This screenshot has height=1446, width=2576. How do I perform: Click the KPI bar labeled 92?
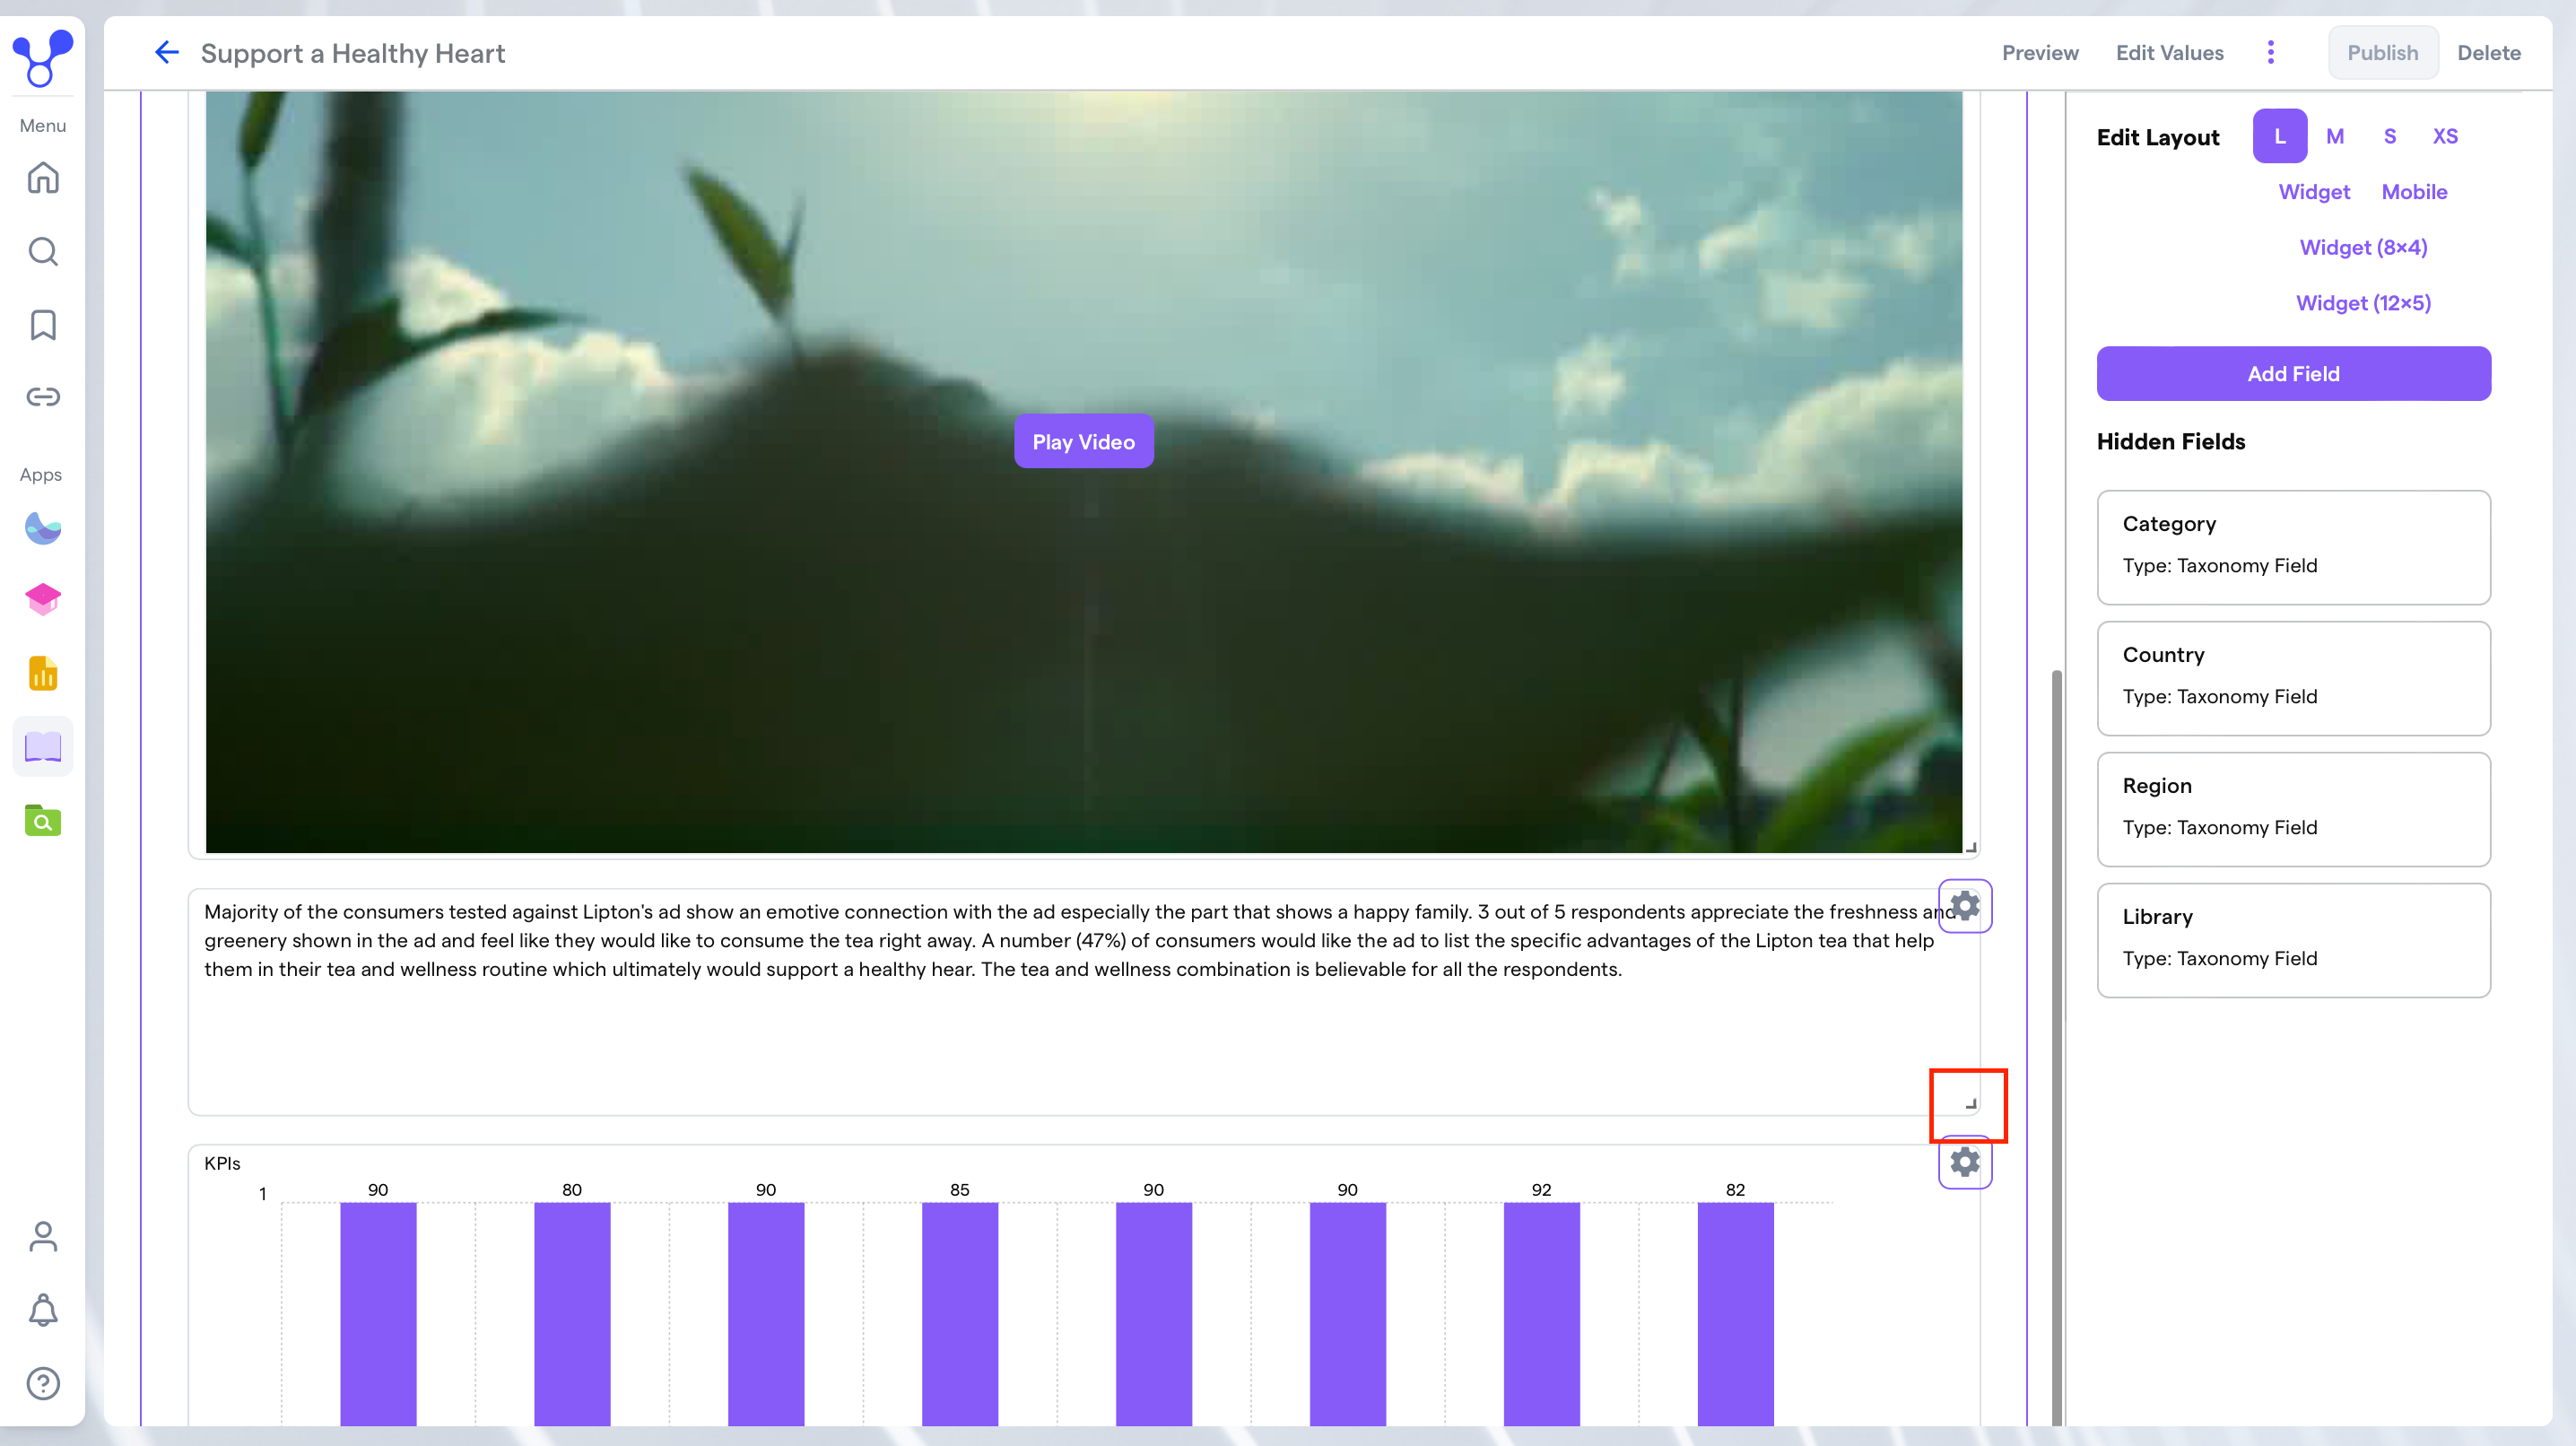click(x=1542, y=1314)
